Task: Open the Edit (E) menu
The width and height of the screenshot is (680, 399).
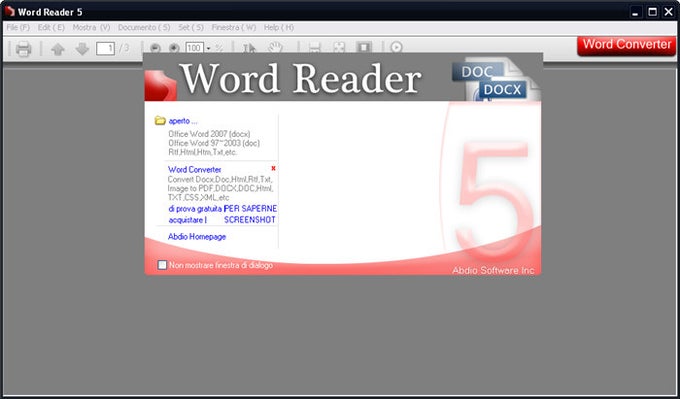Action: [51, 27]
